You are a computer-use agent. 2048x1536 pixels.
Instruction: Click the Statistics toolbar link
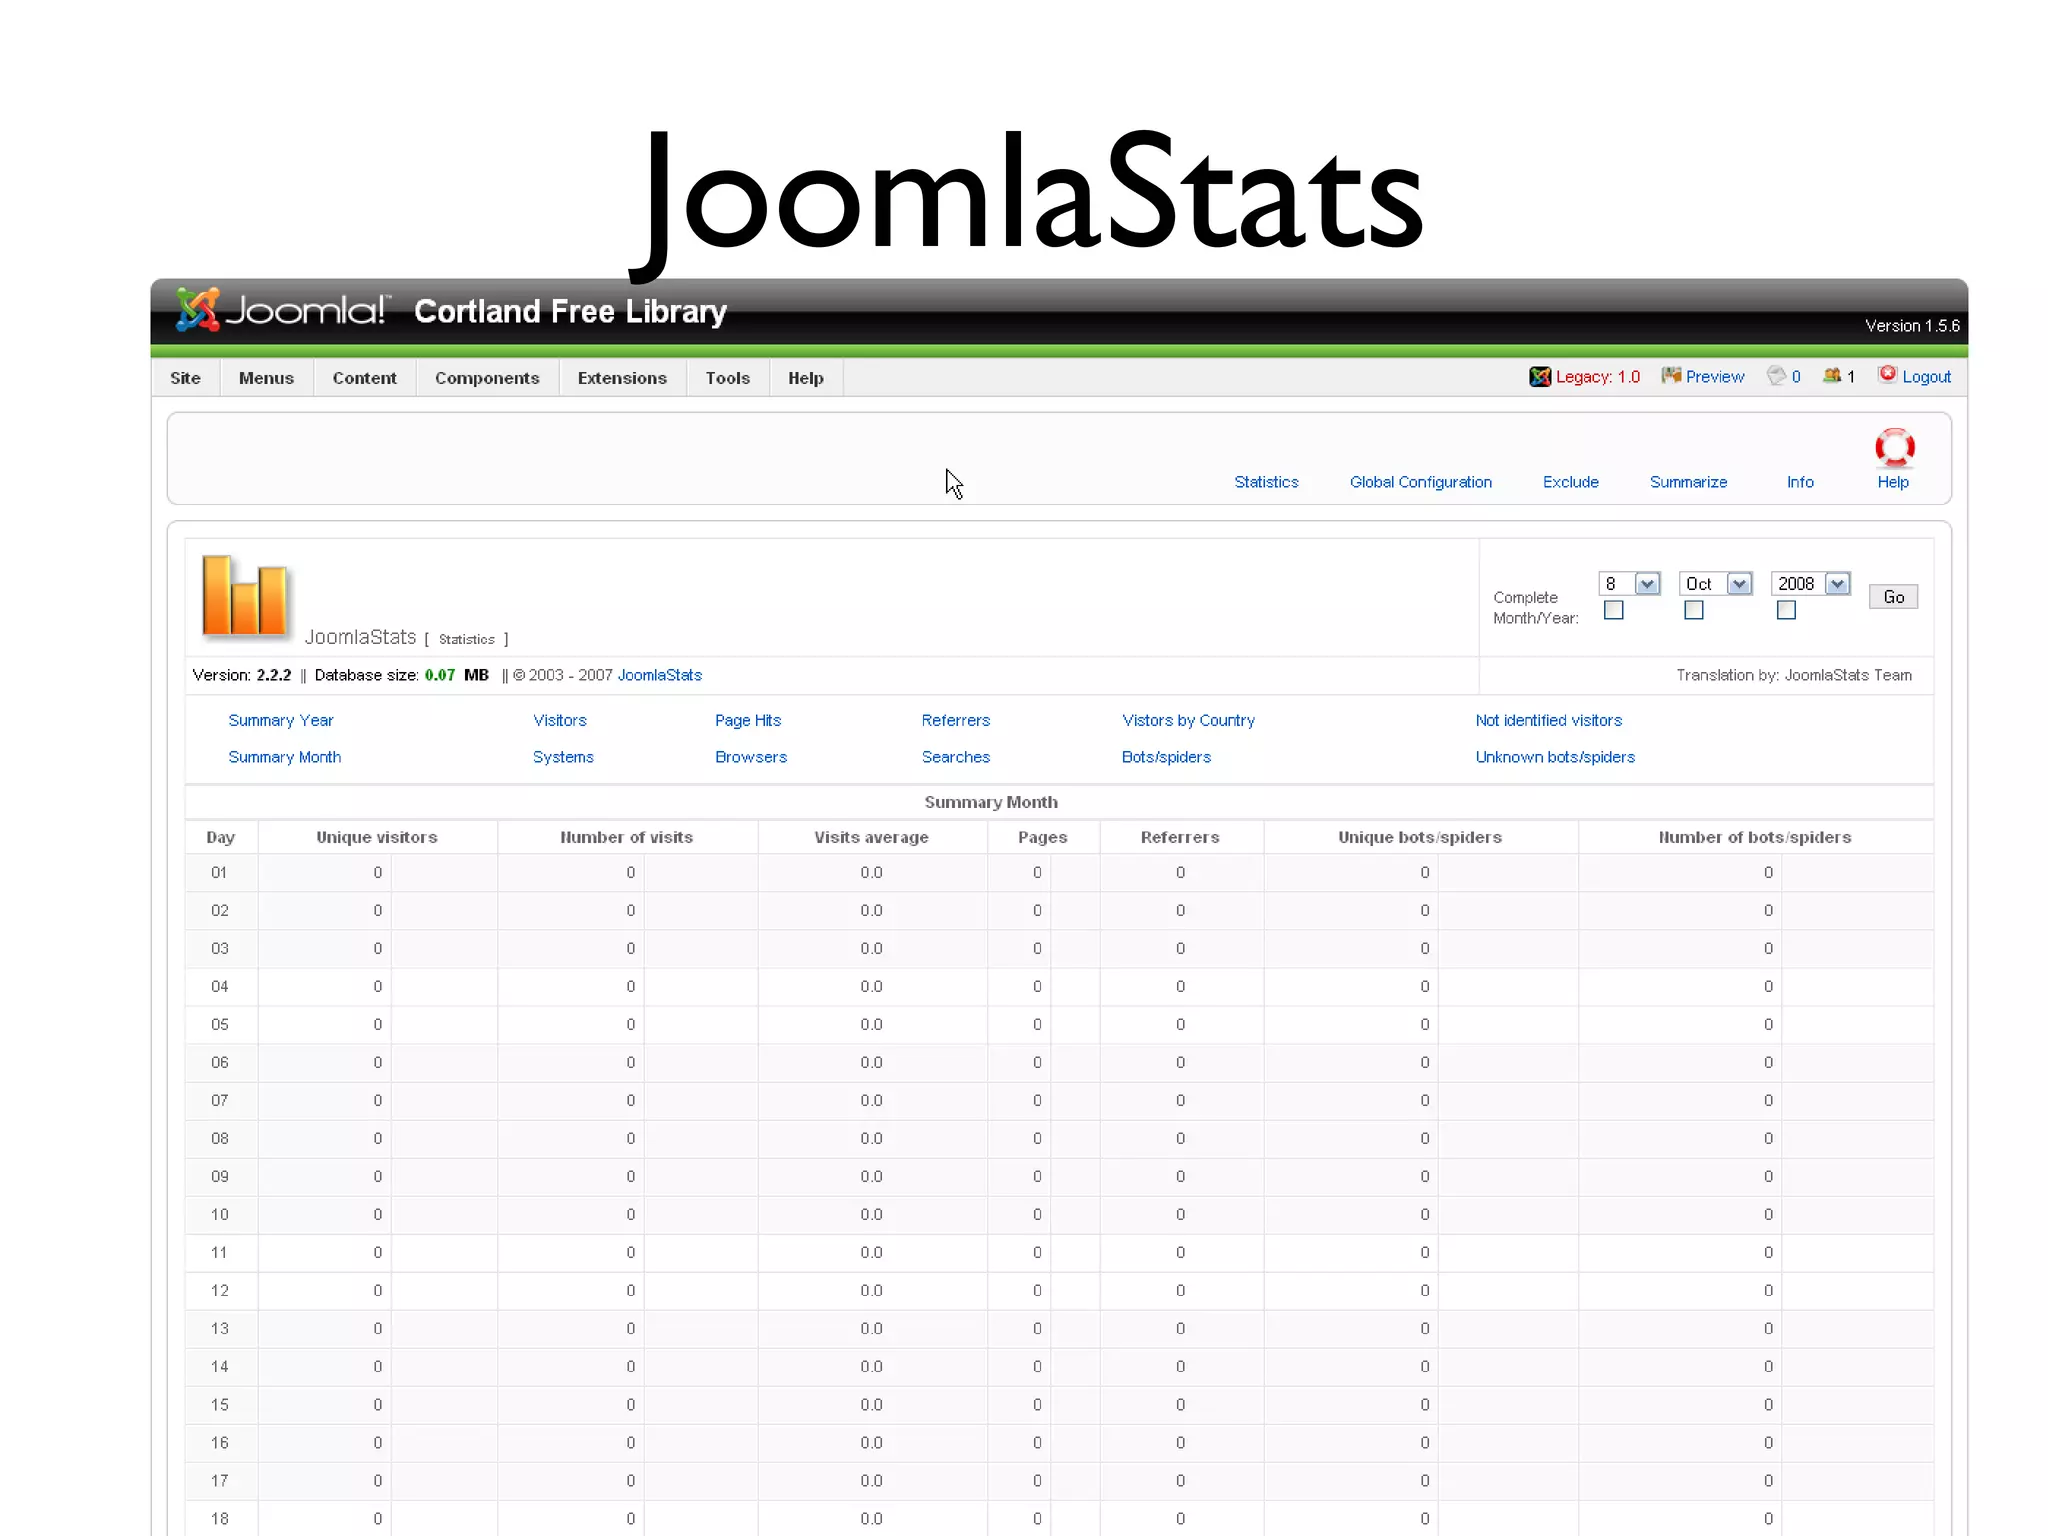point(1266,482)
